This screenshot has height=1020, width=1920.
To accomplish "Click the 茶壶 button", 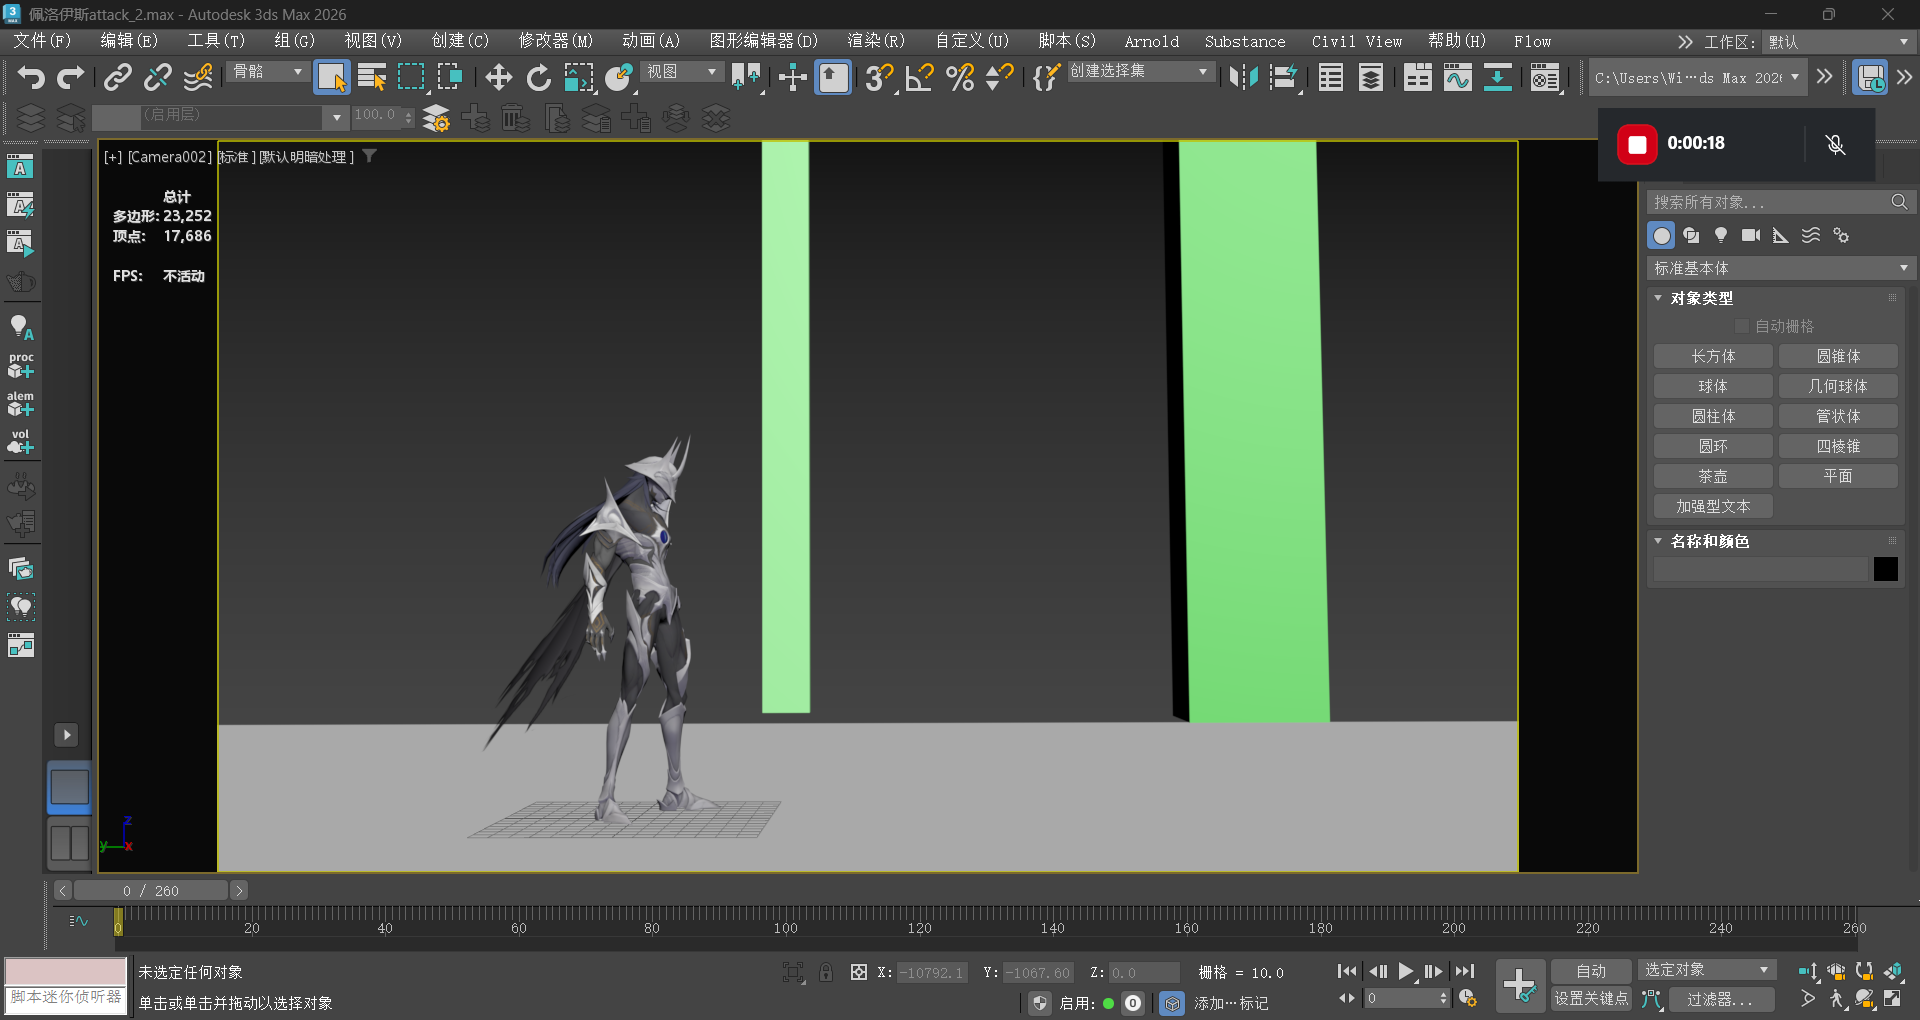I will coord(1713,476).
